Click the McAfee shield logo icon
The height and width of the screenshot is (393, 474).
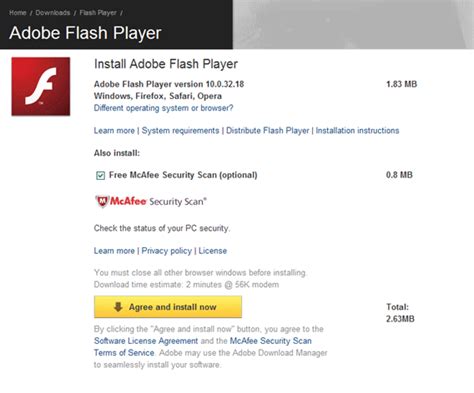click(x=102, y=201)
